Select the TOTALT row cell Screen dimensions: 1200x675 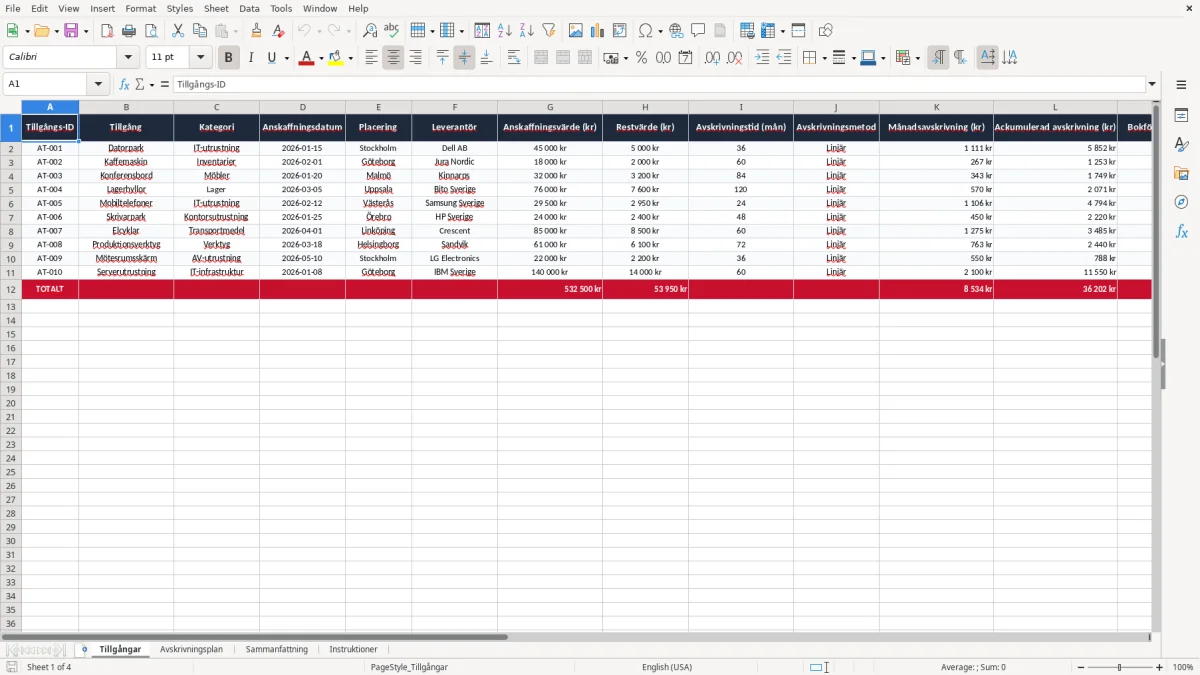click(50, 289)
